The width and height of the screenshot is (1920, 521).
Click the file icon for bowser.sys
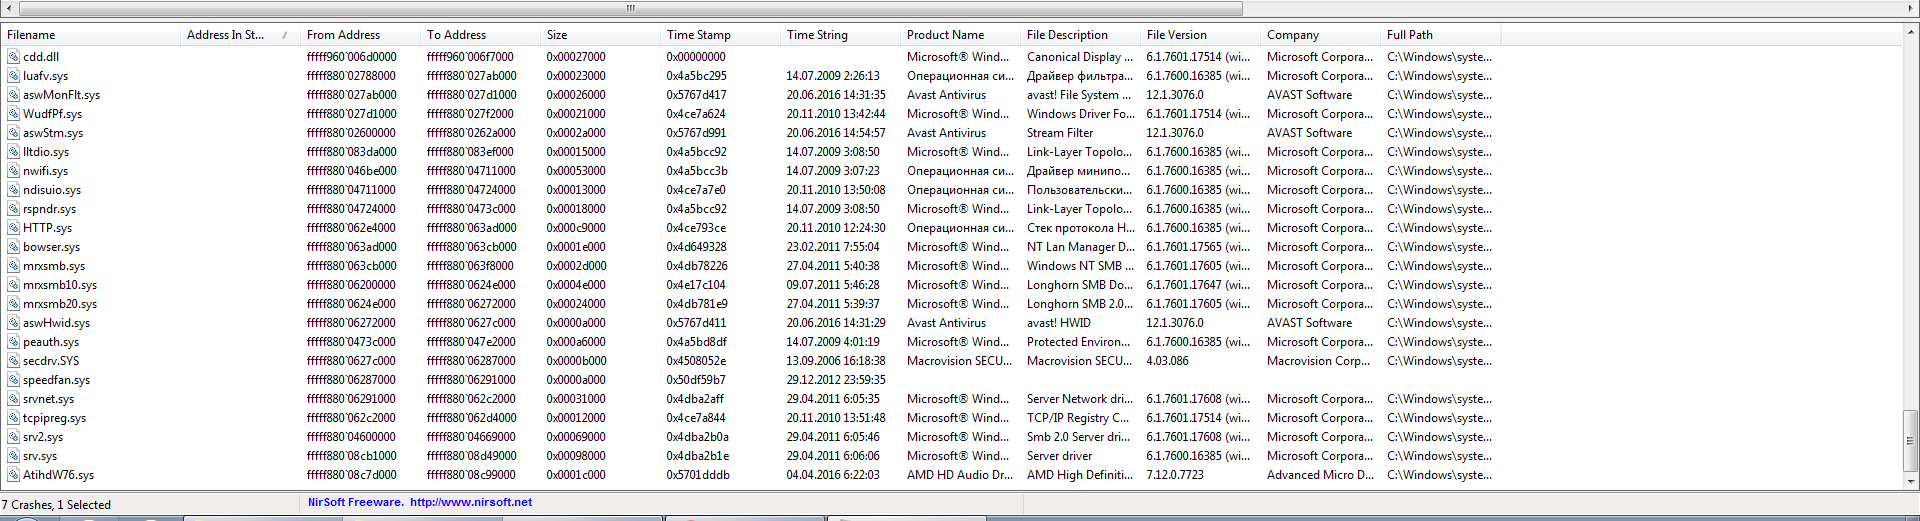(13, 247)
